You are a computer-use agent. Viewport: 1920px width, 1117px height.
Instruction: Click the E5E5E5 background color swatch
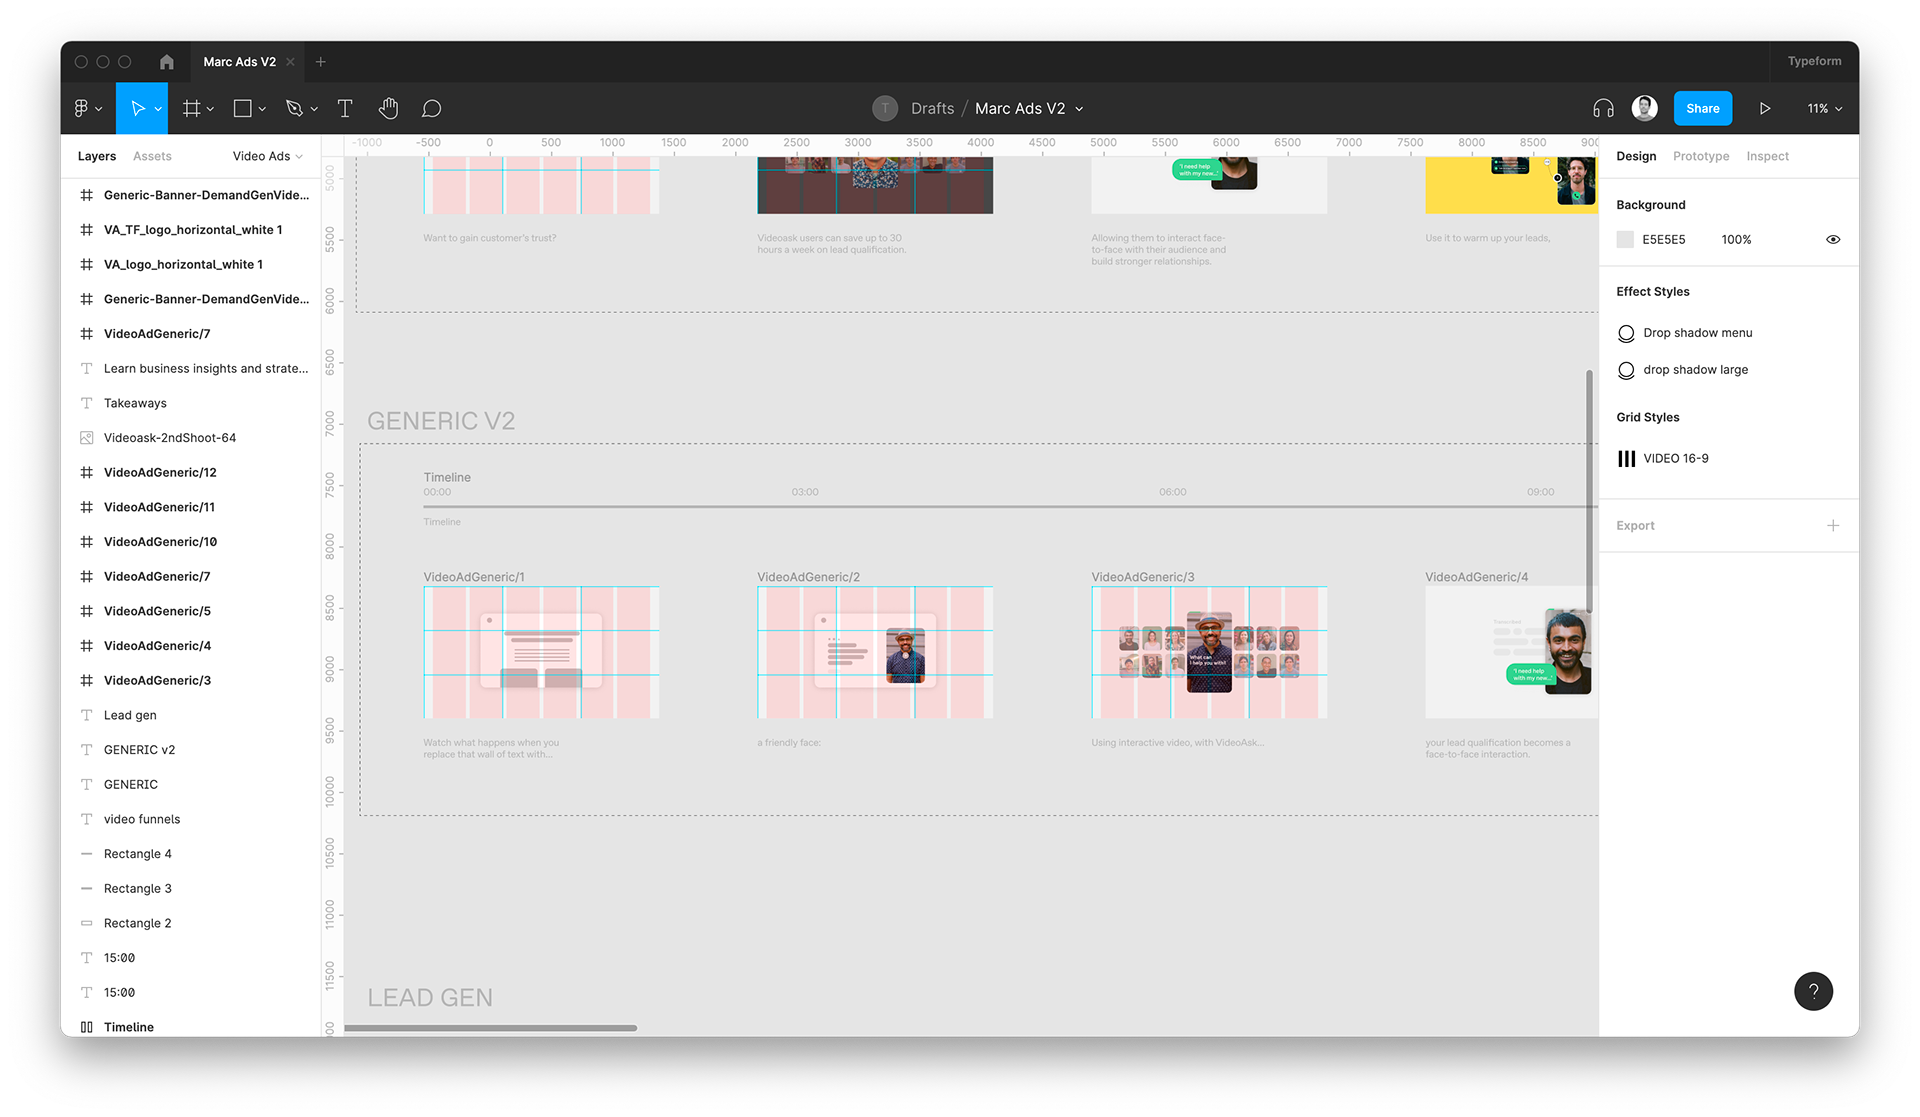1625,240
